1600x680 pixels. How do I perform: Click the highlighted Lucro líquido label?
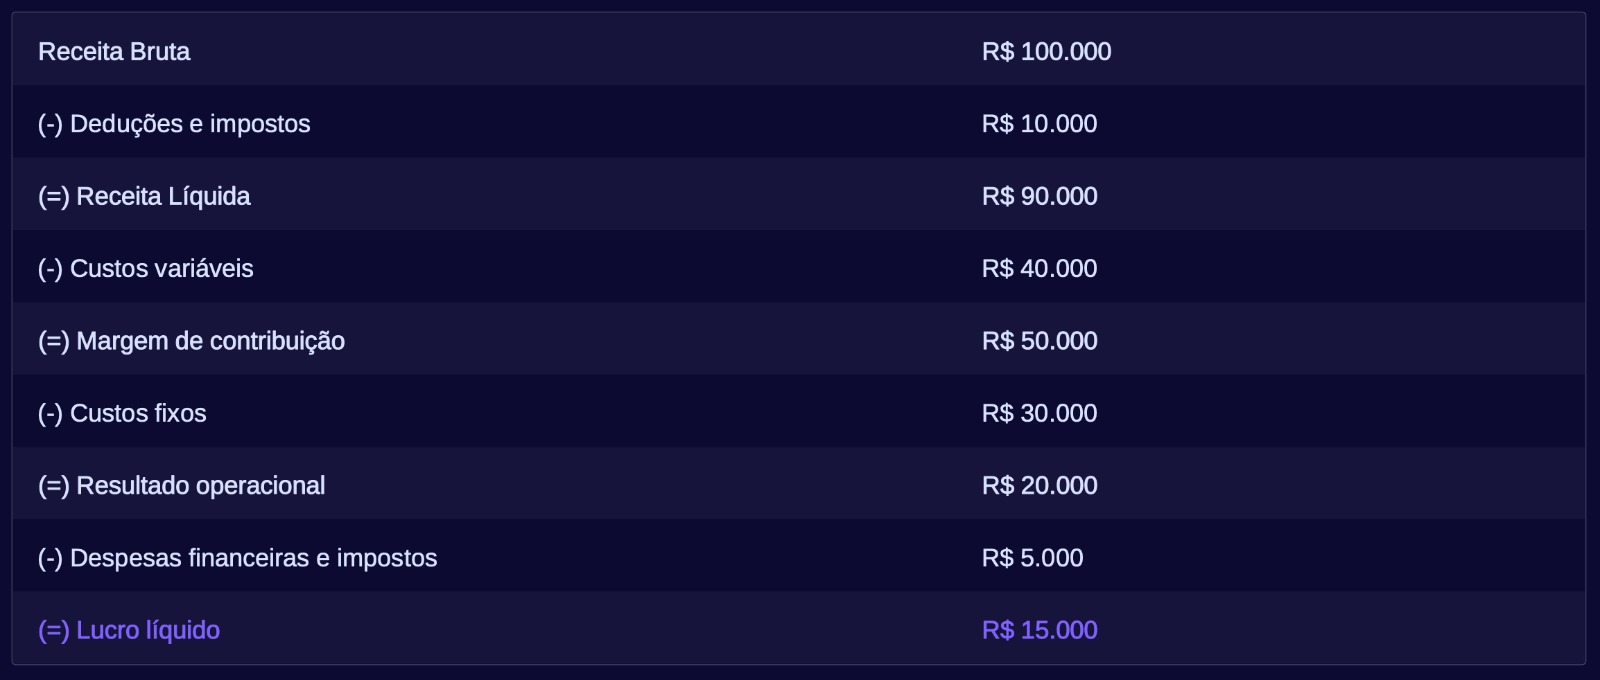point(148,631)
